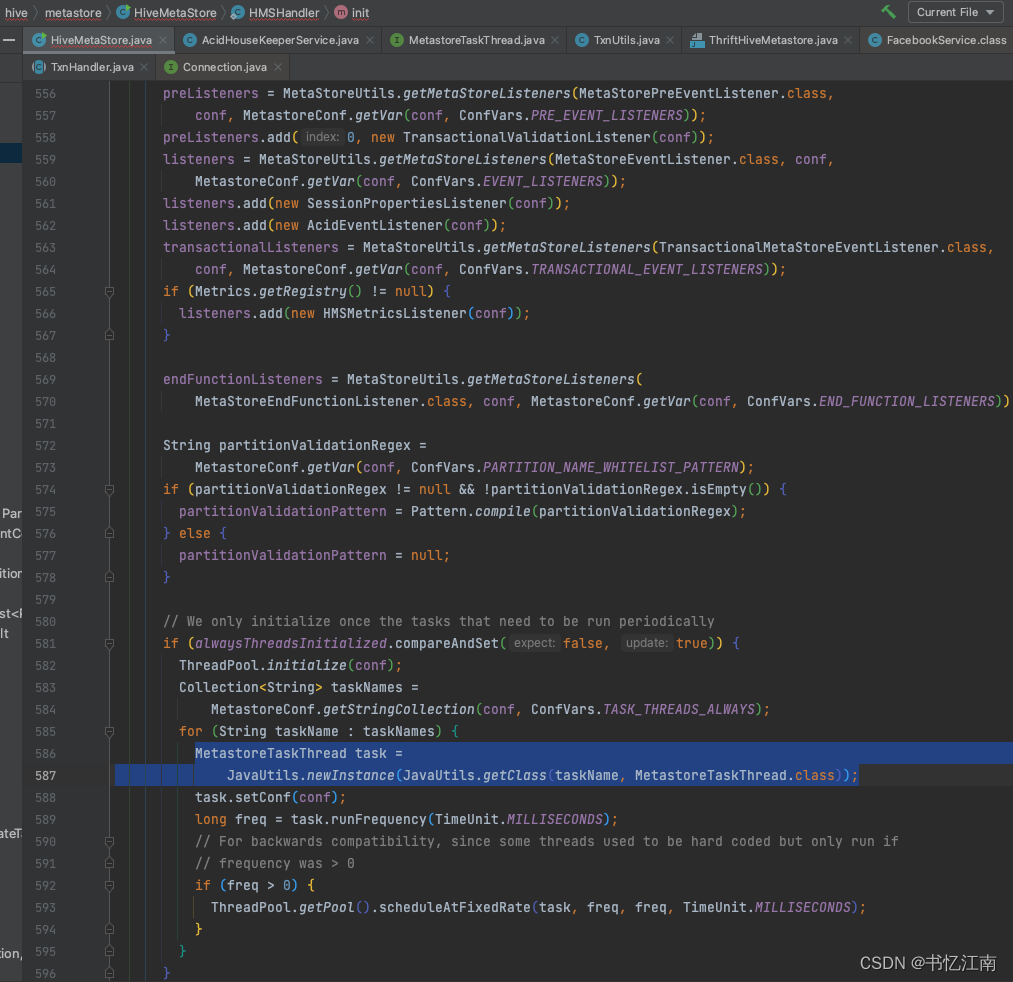The width and height of the screenshot is (1013, 982).
Task: Collapse the if block at line 565
Action: (x=109, y=292)
